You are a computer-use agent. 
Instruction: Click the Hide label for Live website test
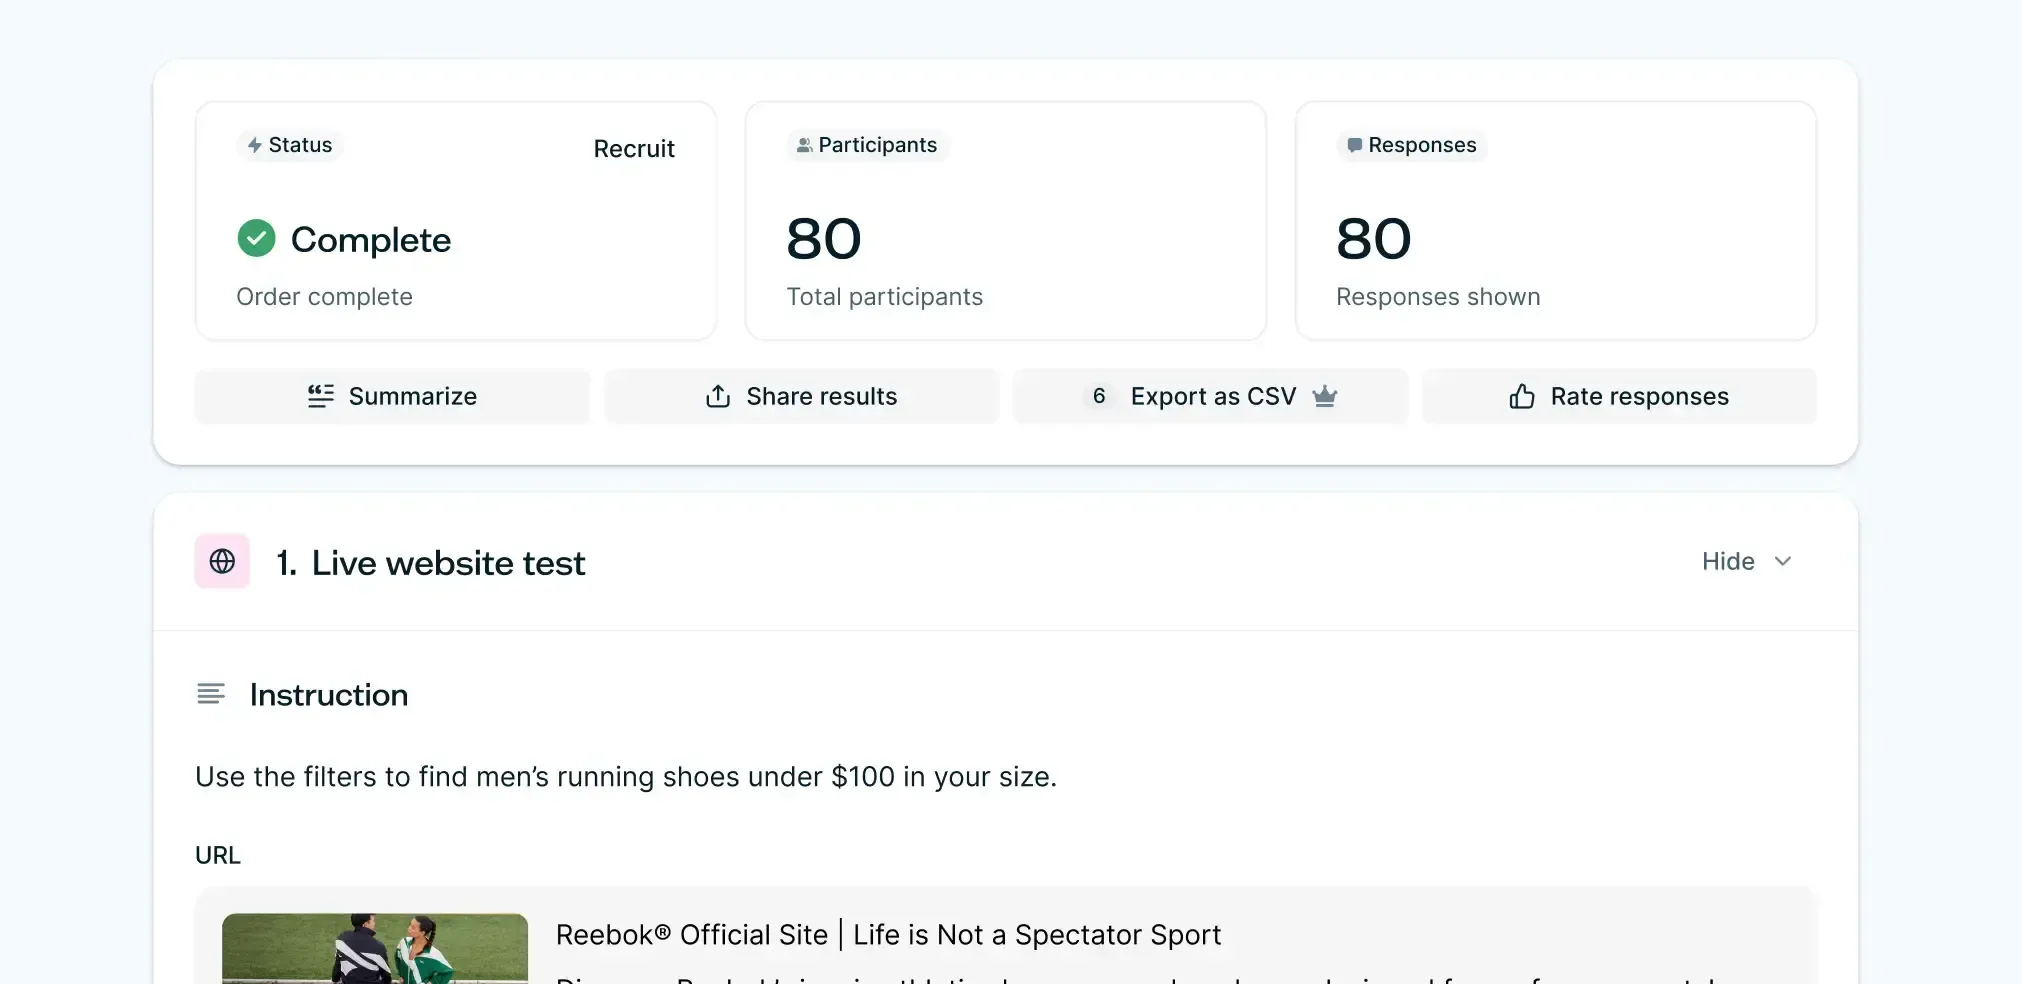pos(1727,561)
